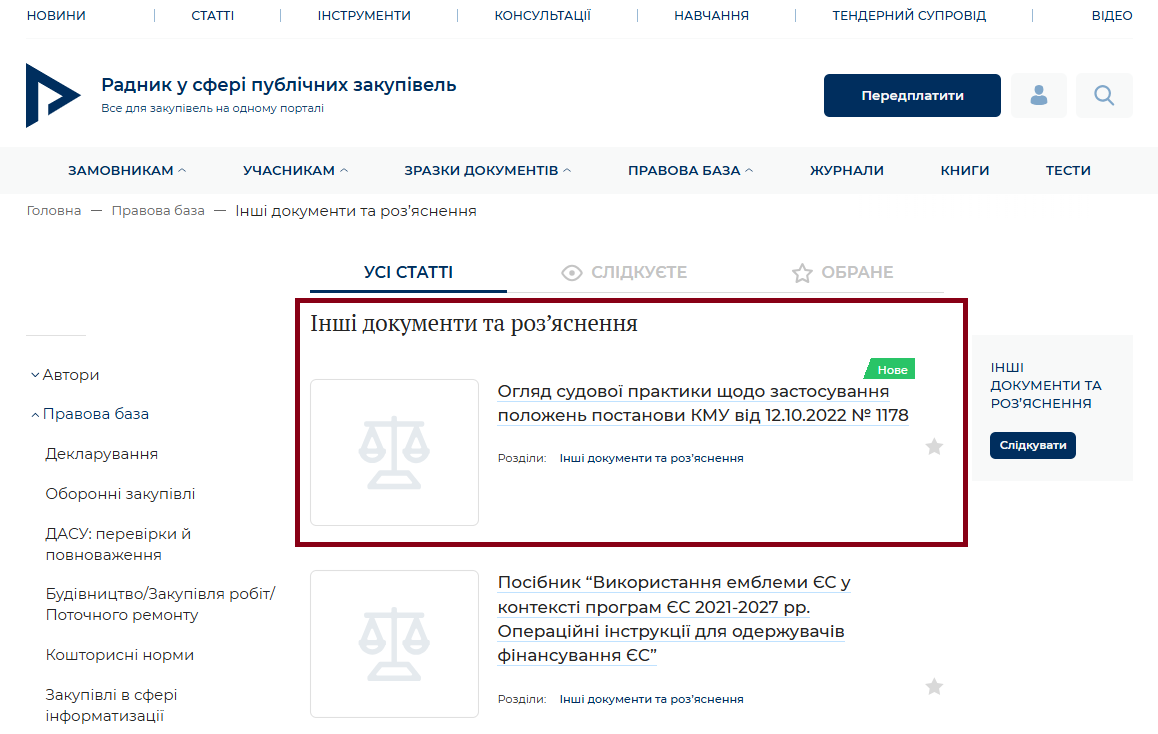The image size is (1158, 734).
Task: Click the site logo triangle
Action: coord(52,95)
